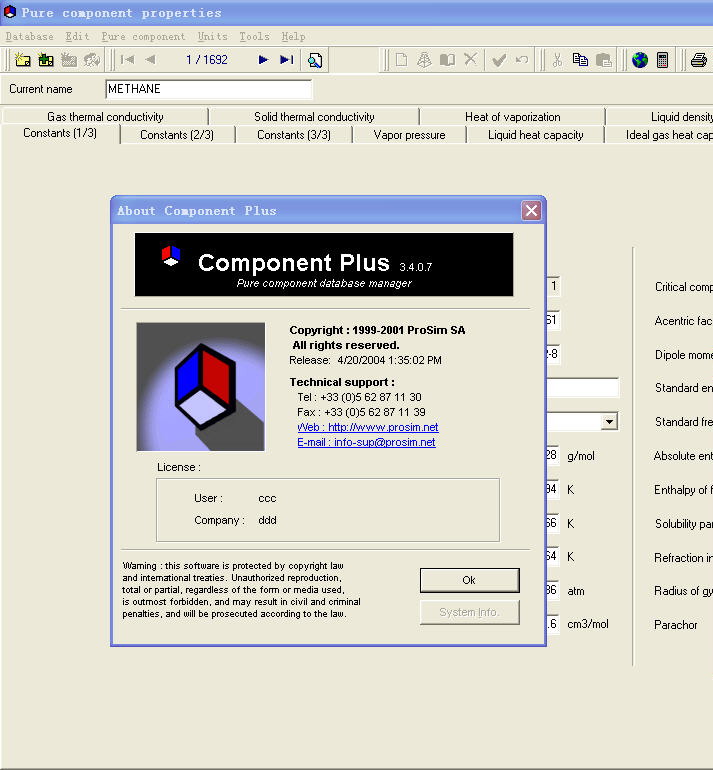Open the Tools menu

[x=254, y=36]
